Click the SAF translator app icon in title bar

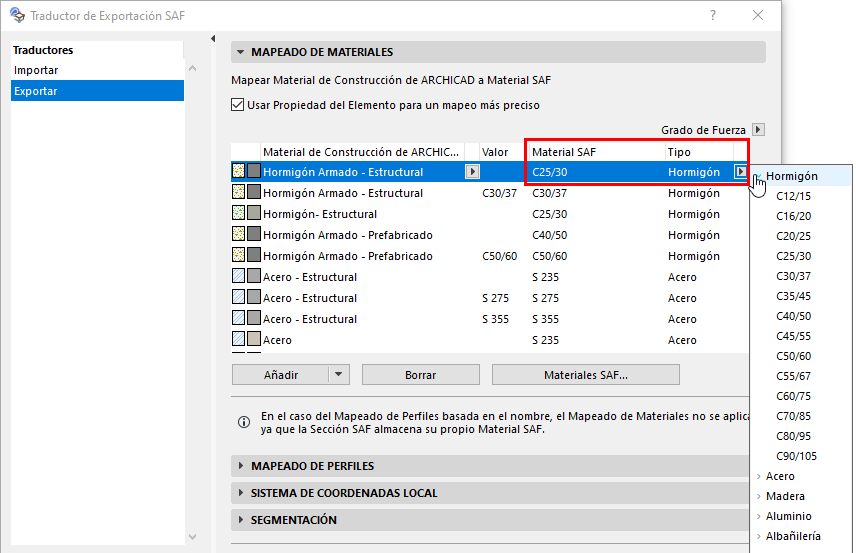click(17, 15)
